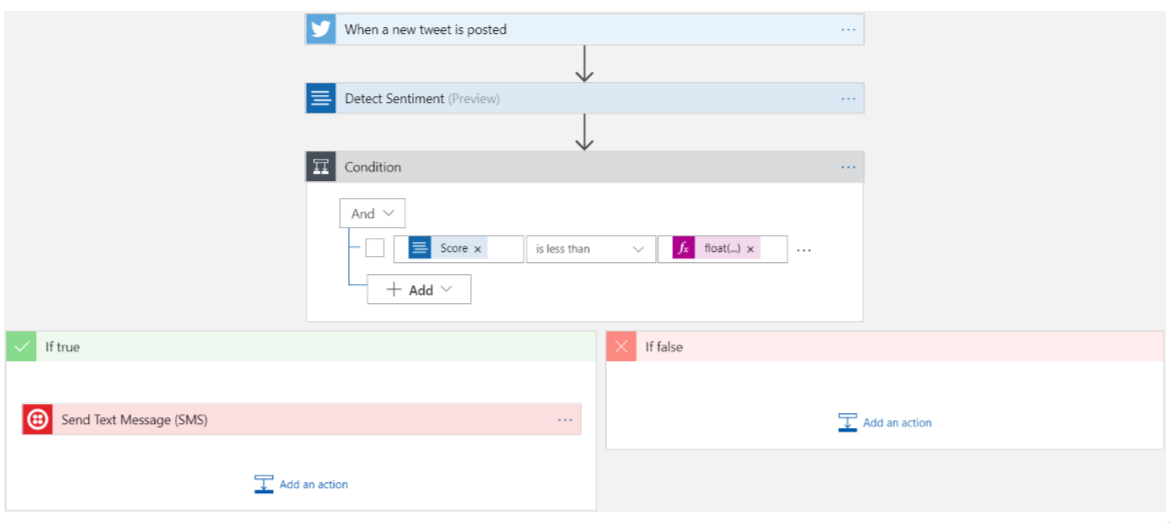Click the Condition step icon
Viewport: 1170px width, 523px height.
click(321, 167)
